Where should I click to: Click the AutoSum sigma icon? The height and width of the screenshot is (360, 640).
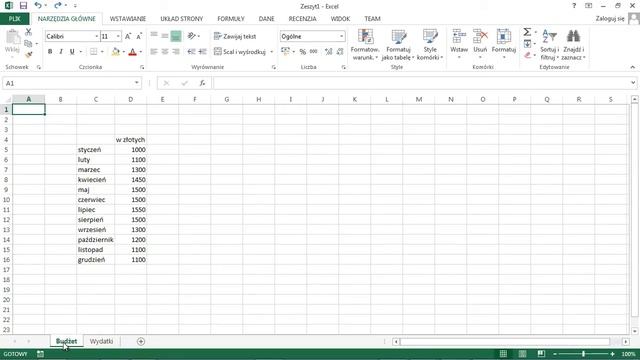(x=527, y=32)
